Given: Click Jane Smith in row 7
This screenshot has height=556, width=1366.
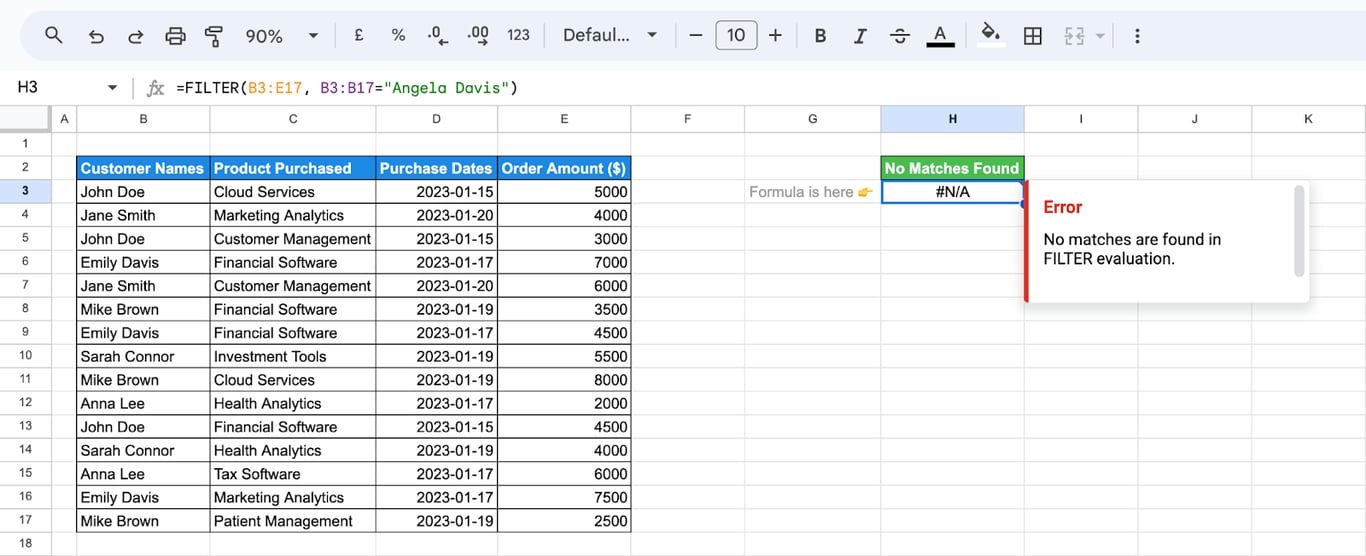Looking at the screenshot, I should tap(143, 286).
